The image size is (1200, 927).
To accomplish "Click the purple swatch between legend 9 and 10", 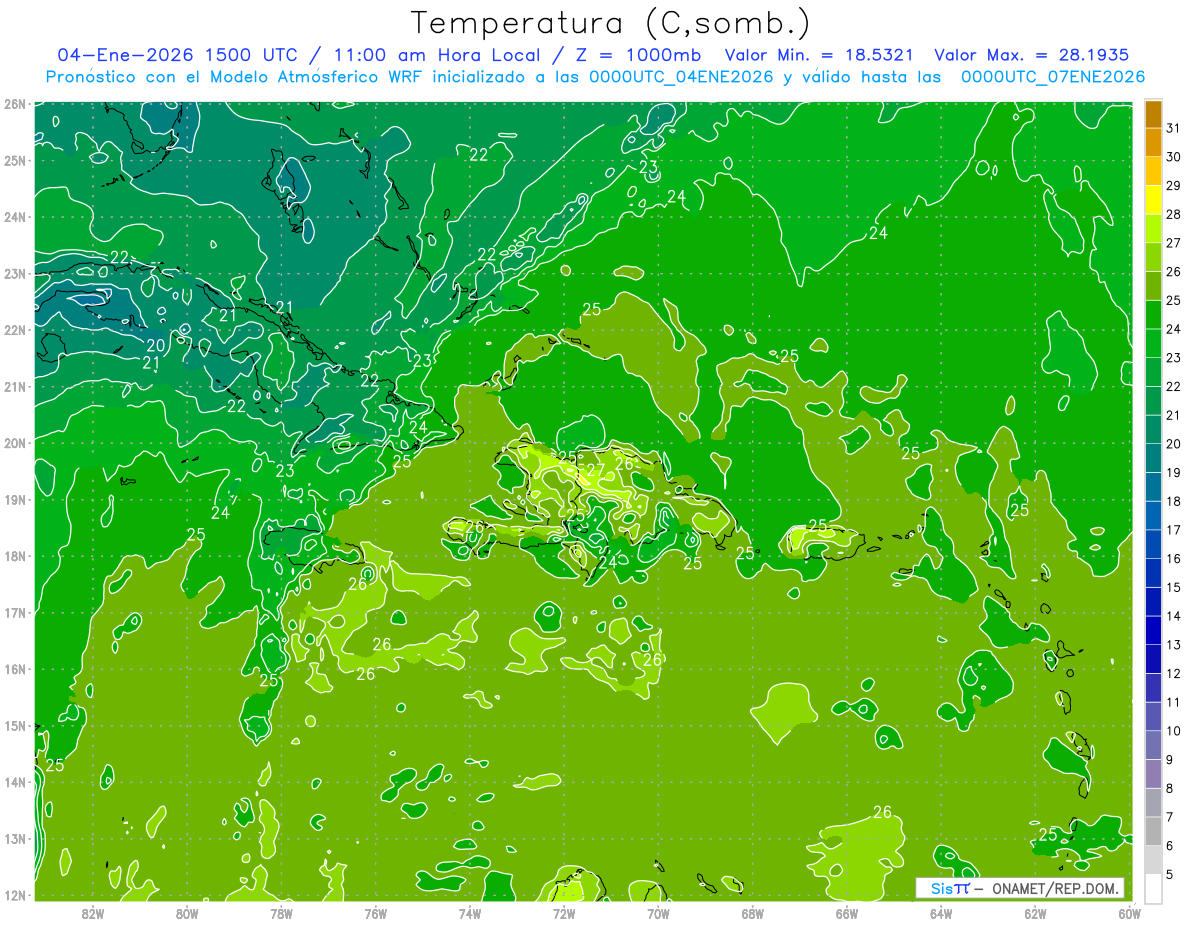I will click(1154, 744).
